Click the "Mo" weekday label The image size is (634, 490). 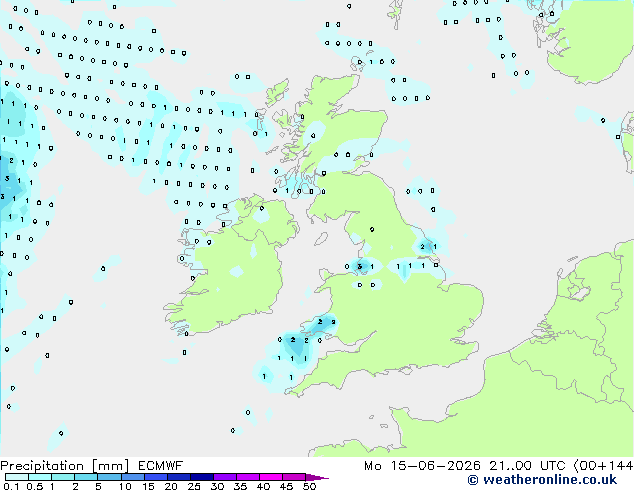pyautogui.click(x=373, y=466)
